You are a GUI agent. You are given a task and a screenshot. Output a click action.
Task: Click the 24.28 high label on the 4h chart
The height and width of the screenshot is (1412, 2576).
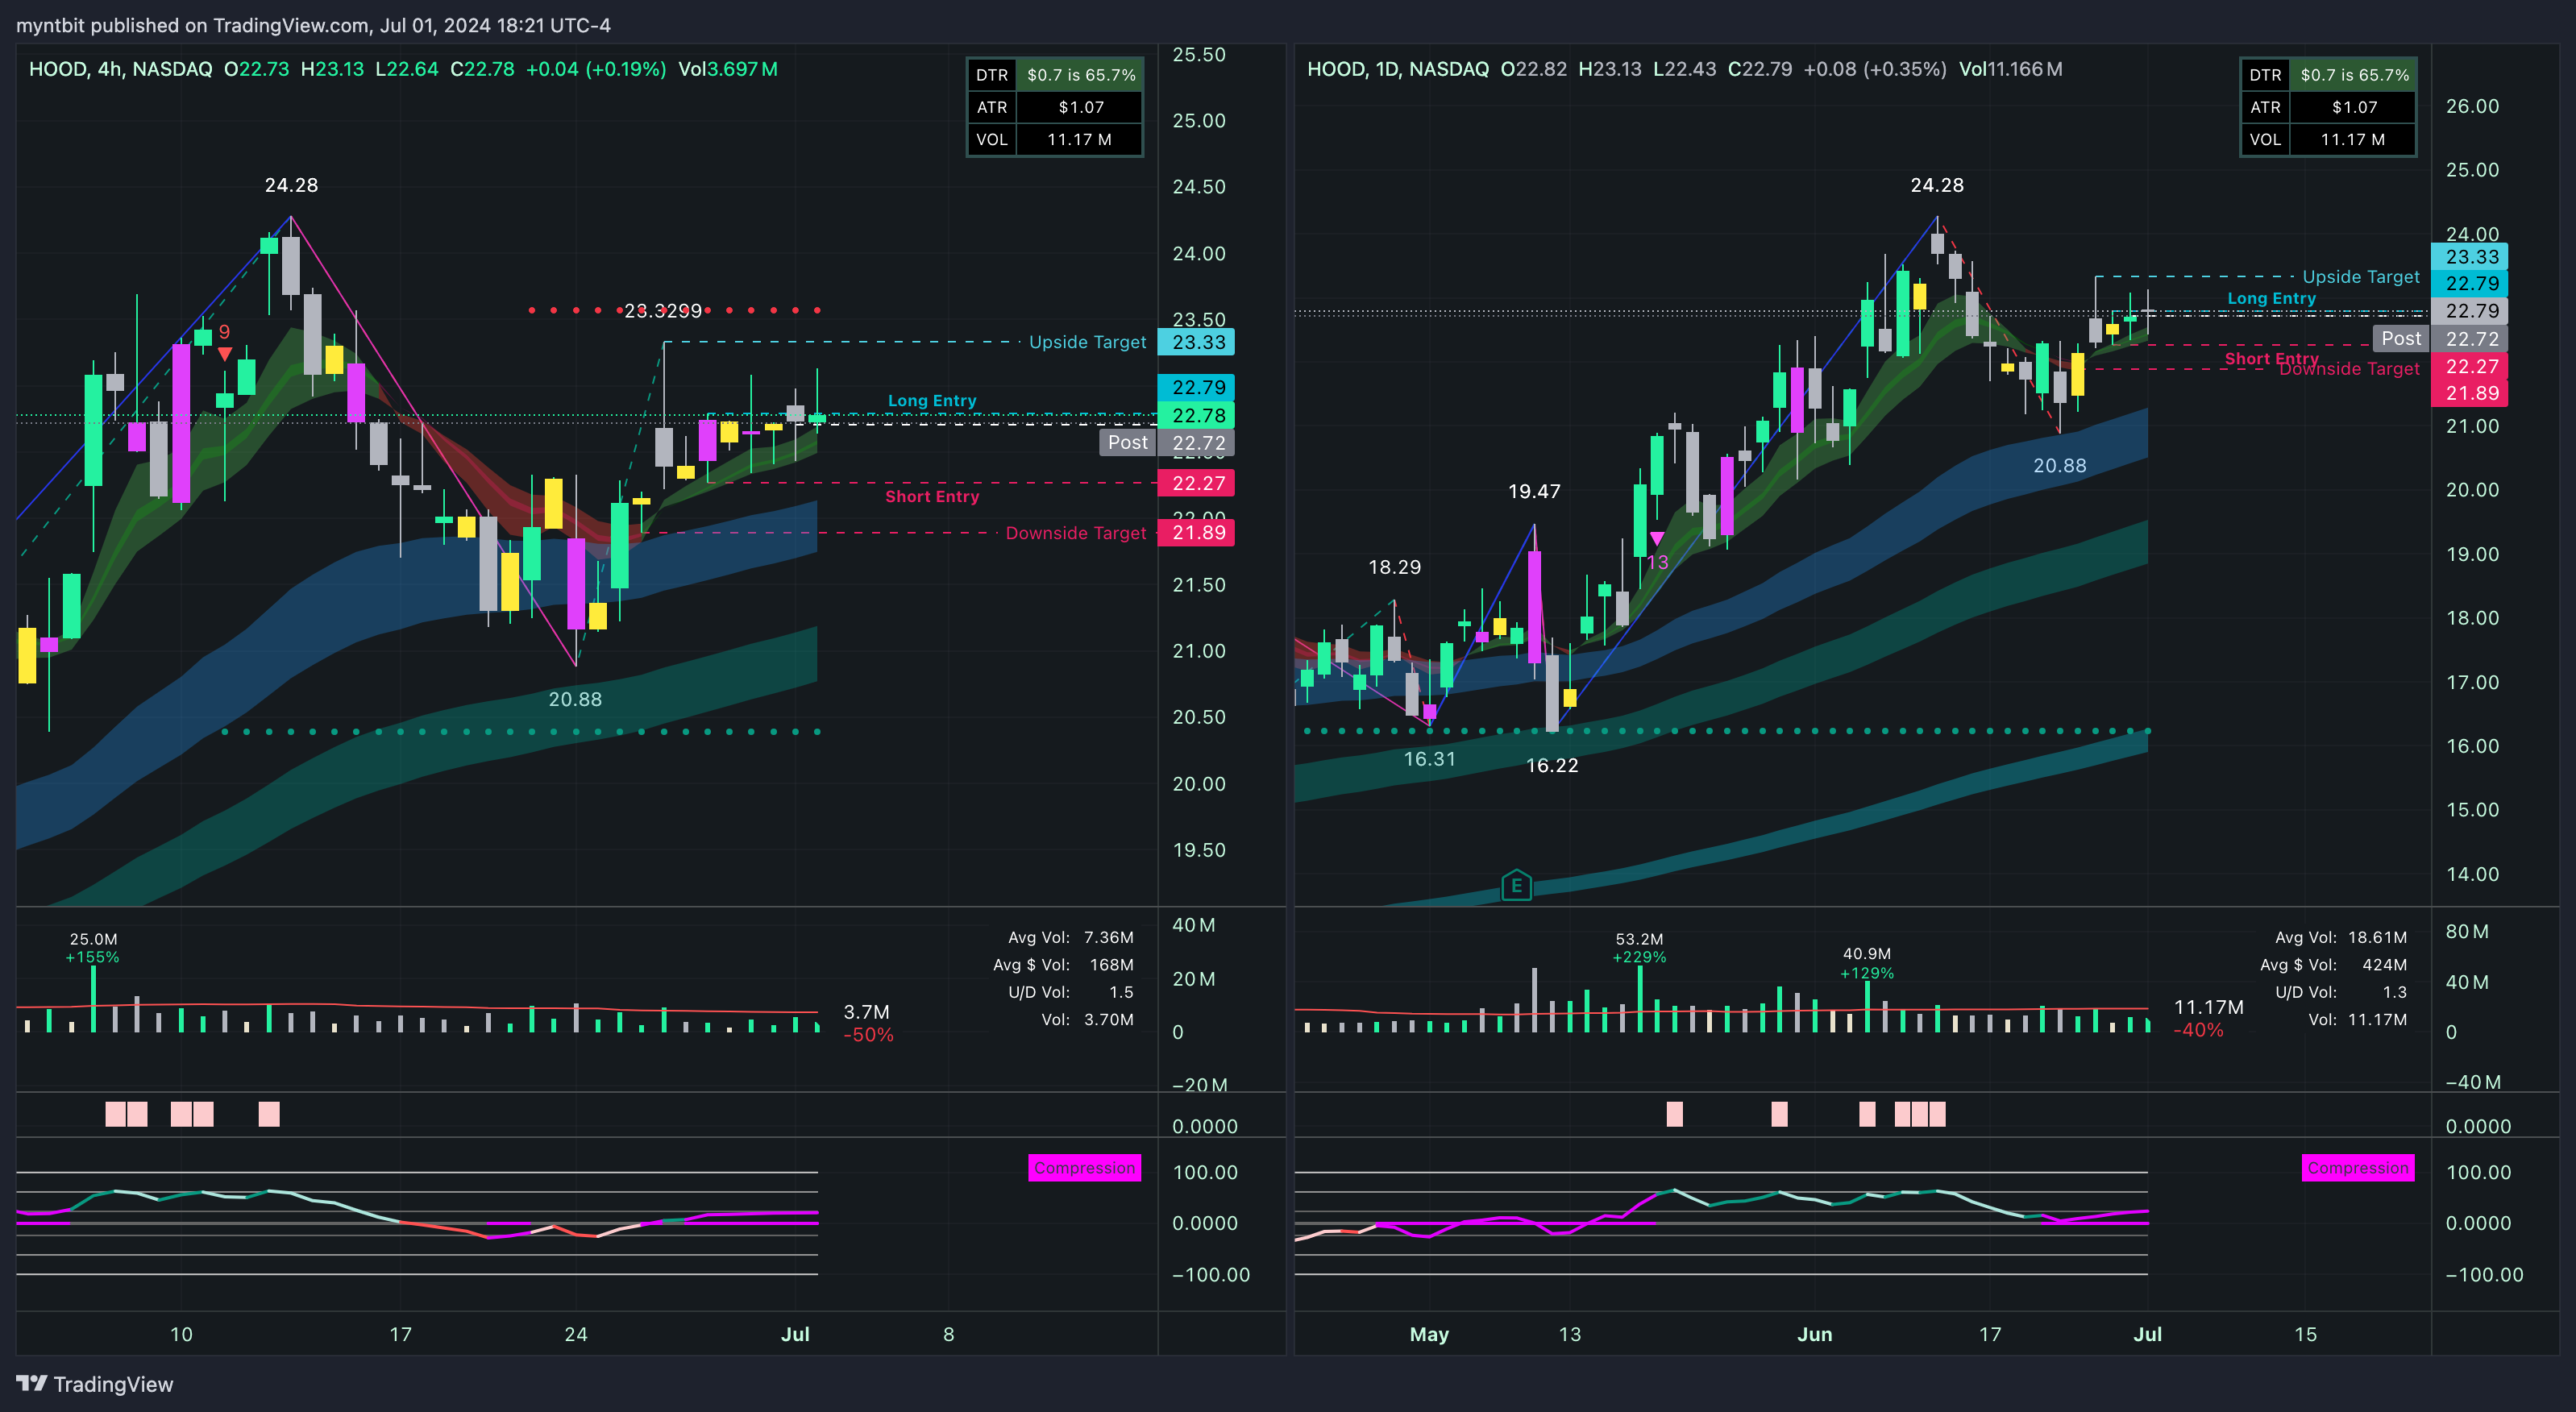click(291, 185)
